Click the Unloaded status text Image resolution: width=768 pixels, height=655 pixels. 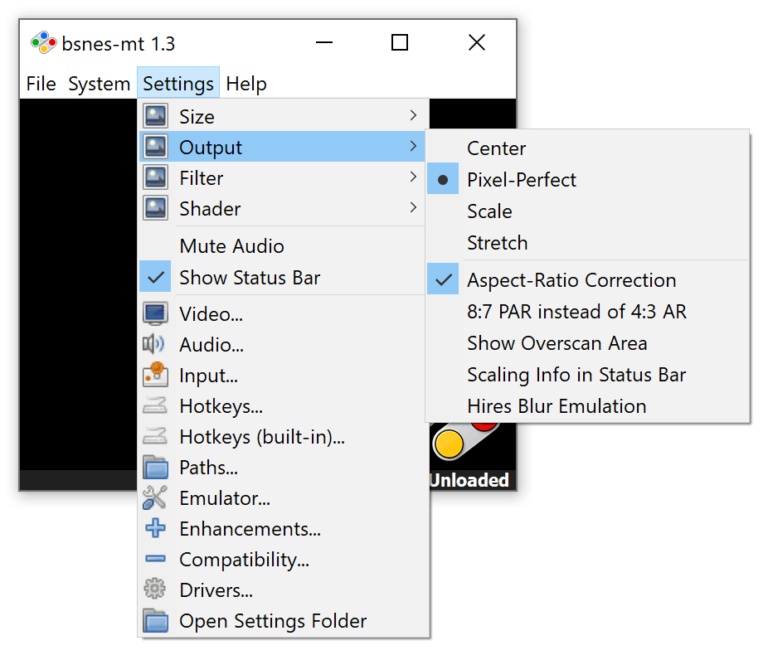pos(470,480)
